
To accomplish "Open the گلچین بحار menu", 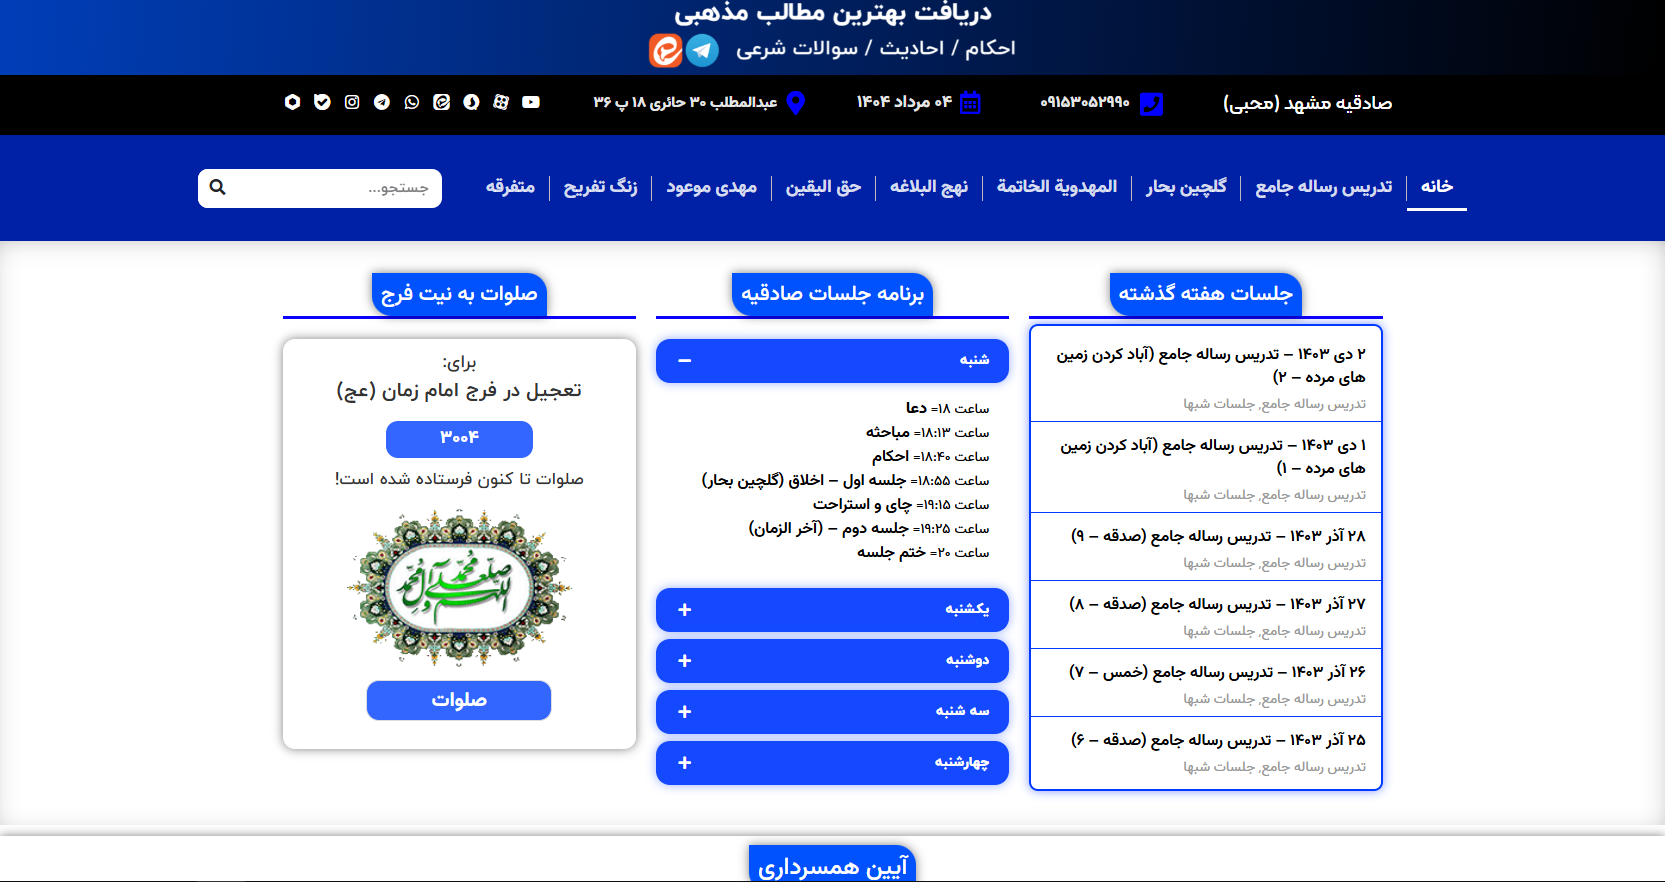I will pyautogui.click(x=1186, y=187).
